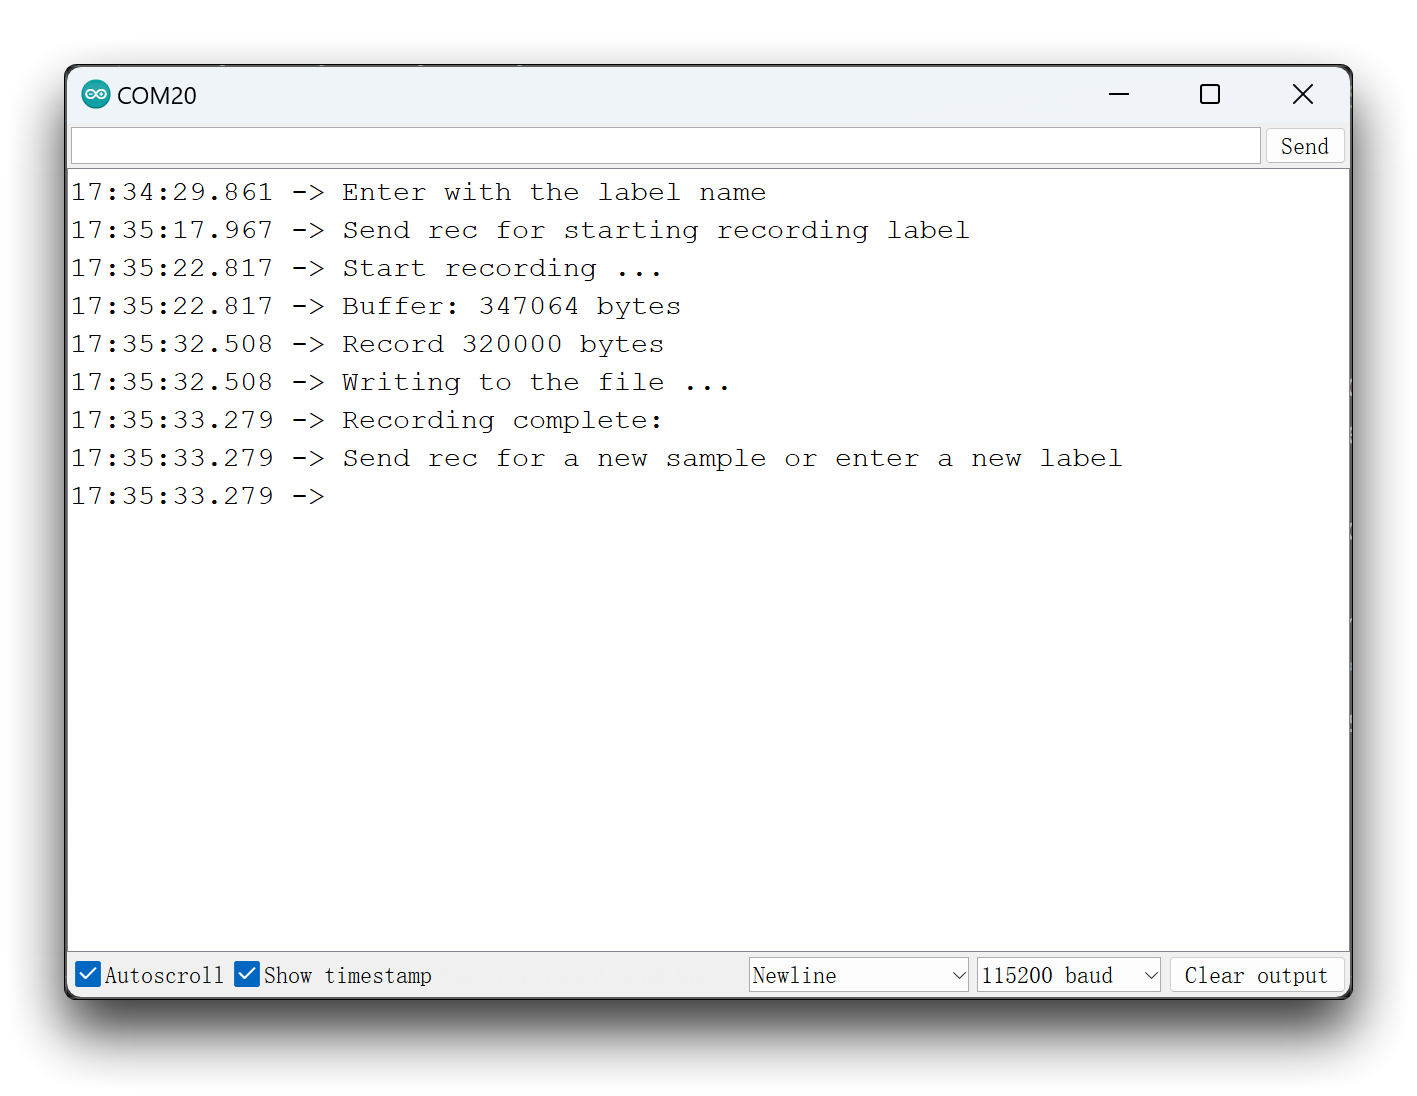Select the 'Writing to the file ...' line
This screenshot has width=1417, height=1096.
point(536,382)
